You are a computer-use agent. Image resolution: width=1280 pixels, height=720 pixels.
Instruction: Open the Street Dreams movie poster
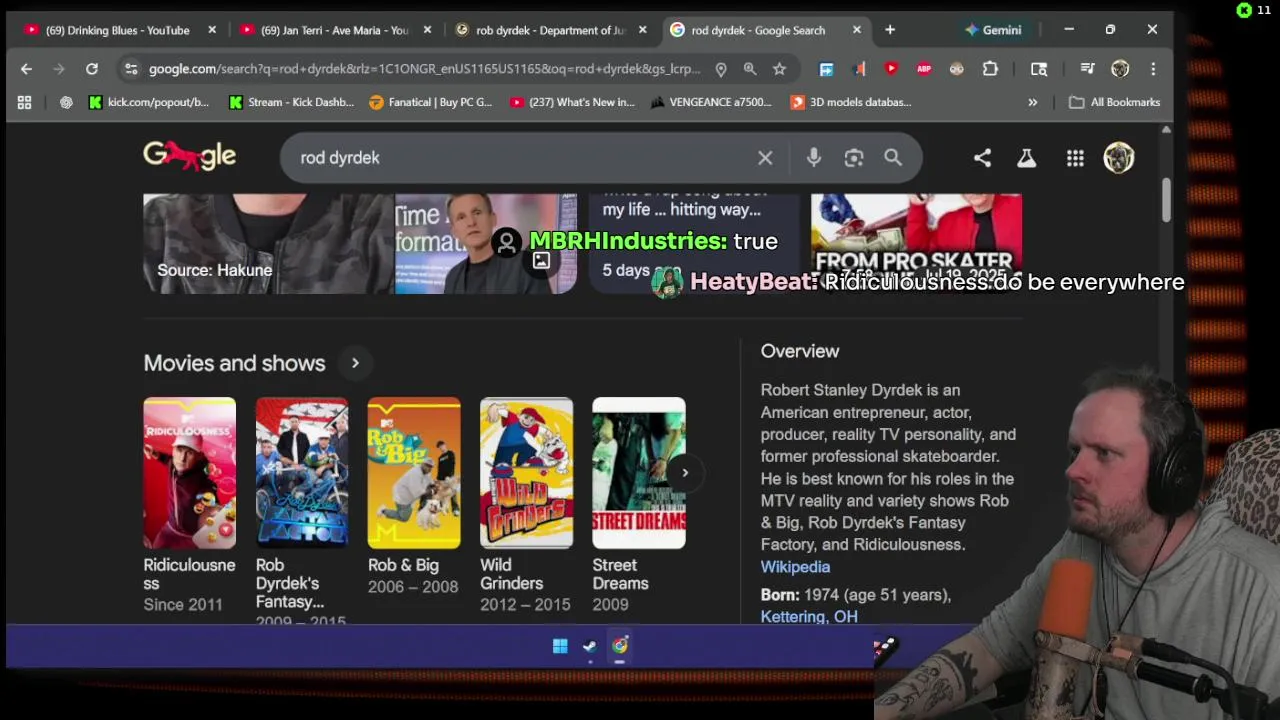(x=638, y=473)
